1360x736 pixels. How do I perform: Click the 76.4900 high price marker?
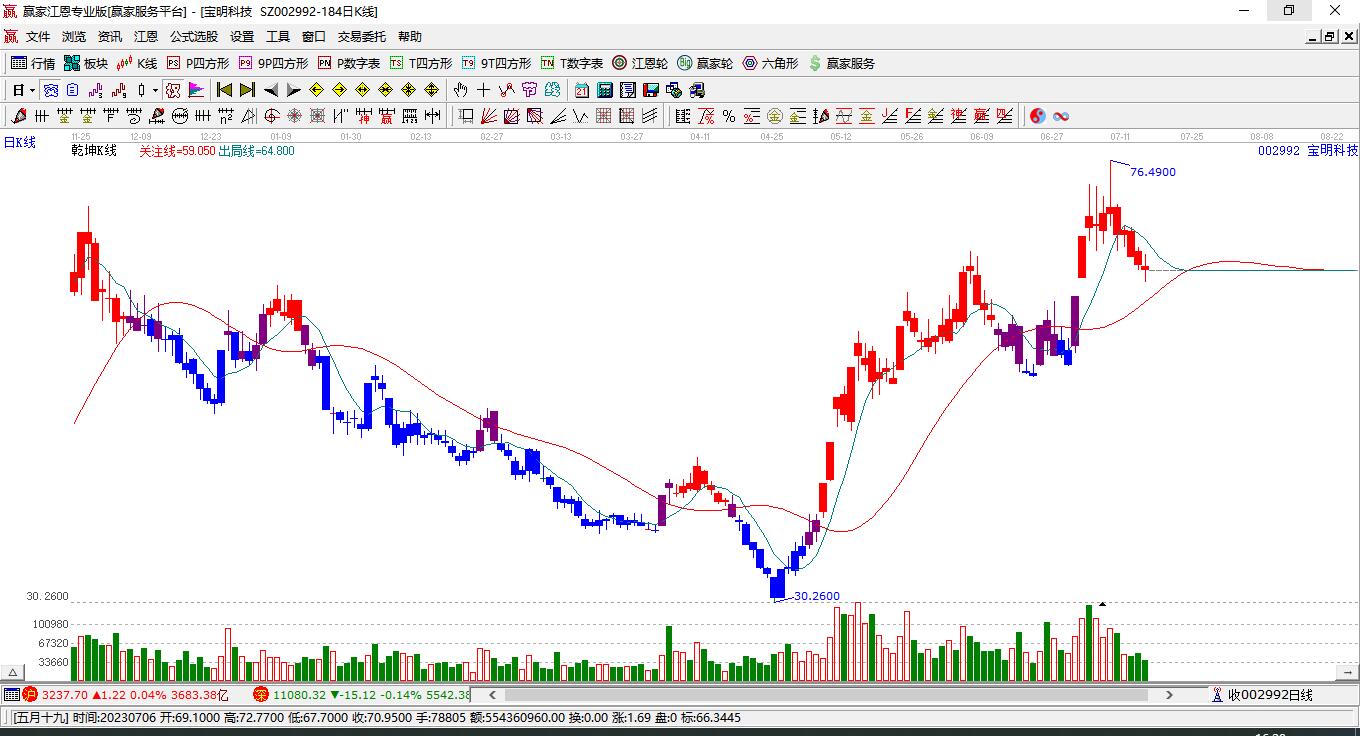[x=1153, y=172]
